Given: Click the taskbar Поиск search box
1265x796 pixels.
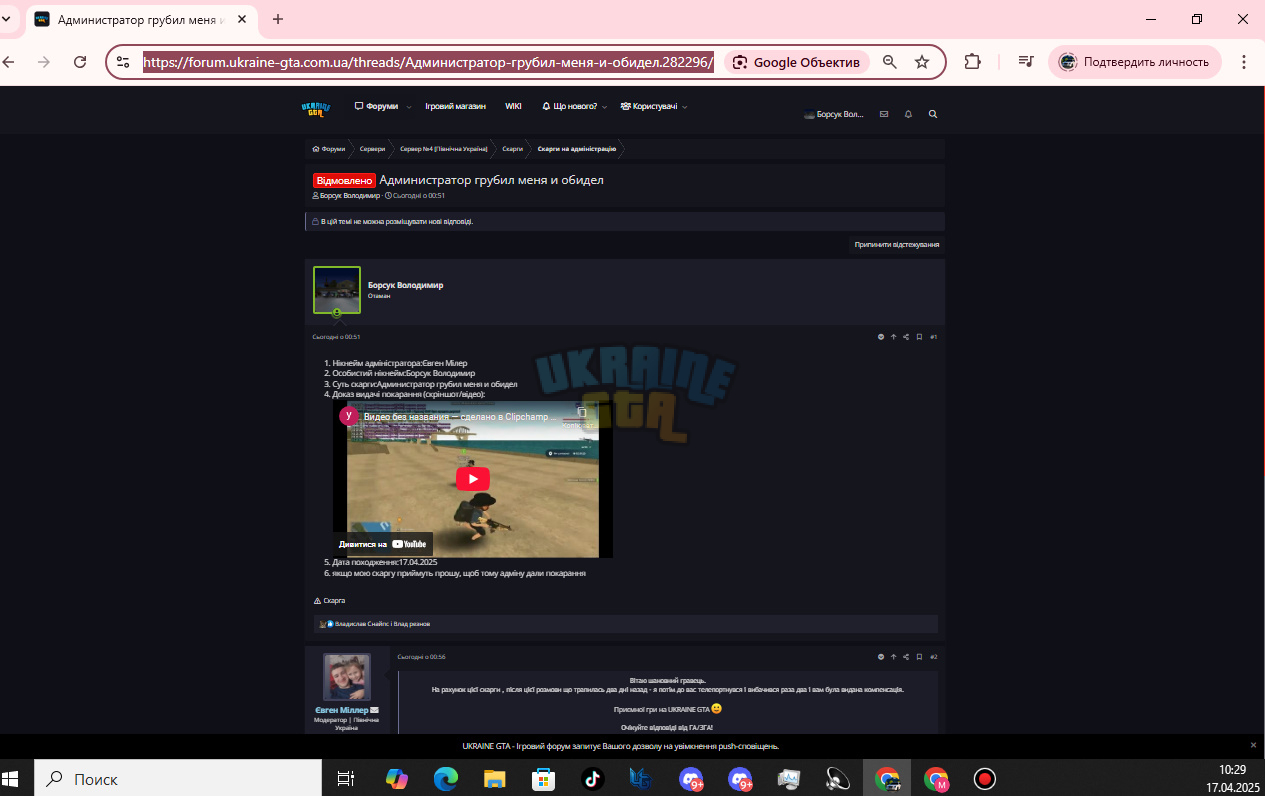Looking at the screenshot, I should pos(177,779).
